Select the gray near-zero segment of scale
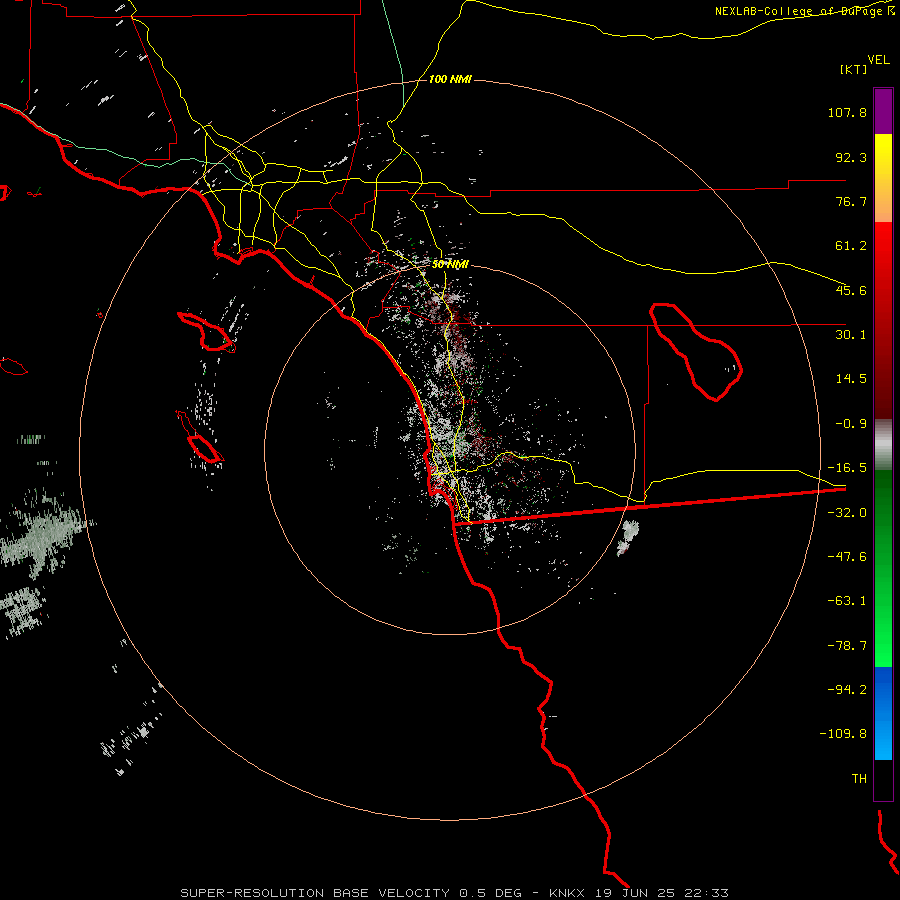This screenshot has height=900, width=900. 883,444
